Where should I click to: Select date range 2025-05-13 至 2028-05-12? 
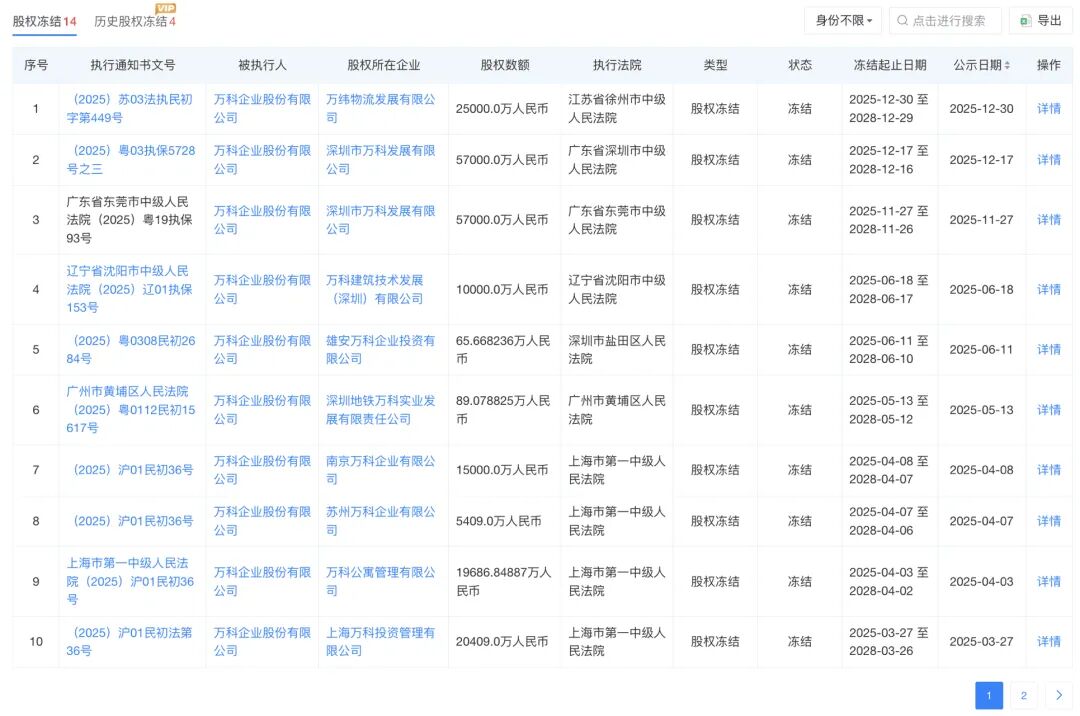(x=889, y=410)
